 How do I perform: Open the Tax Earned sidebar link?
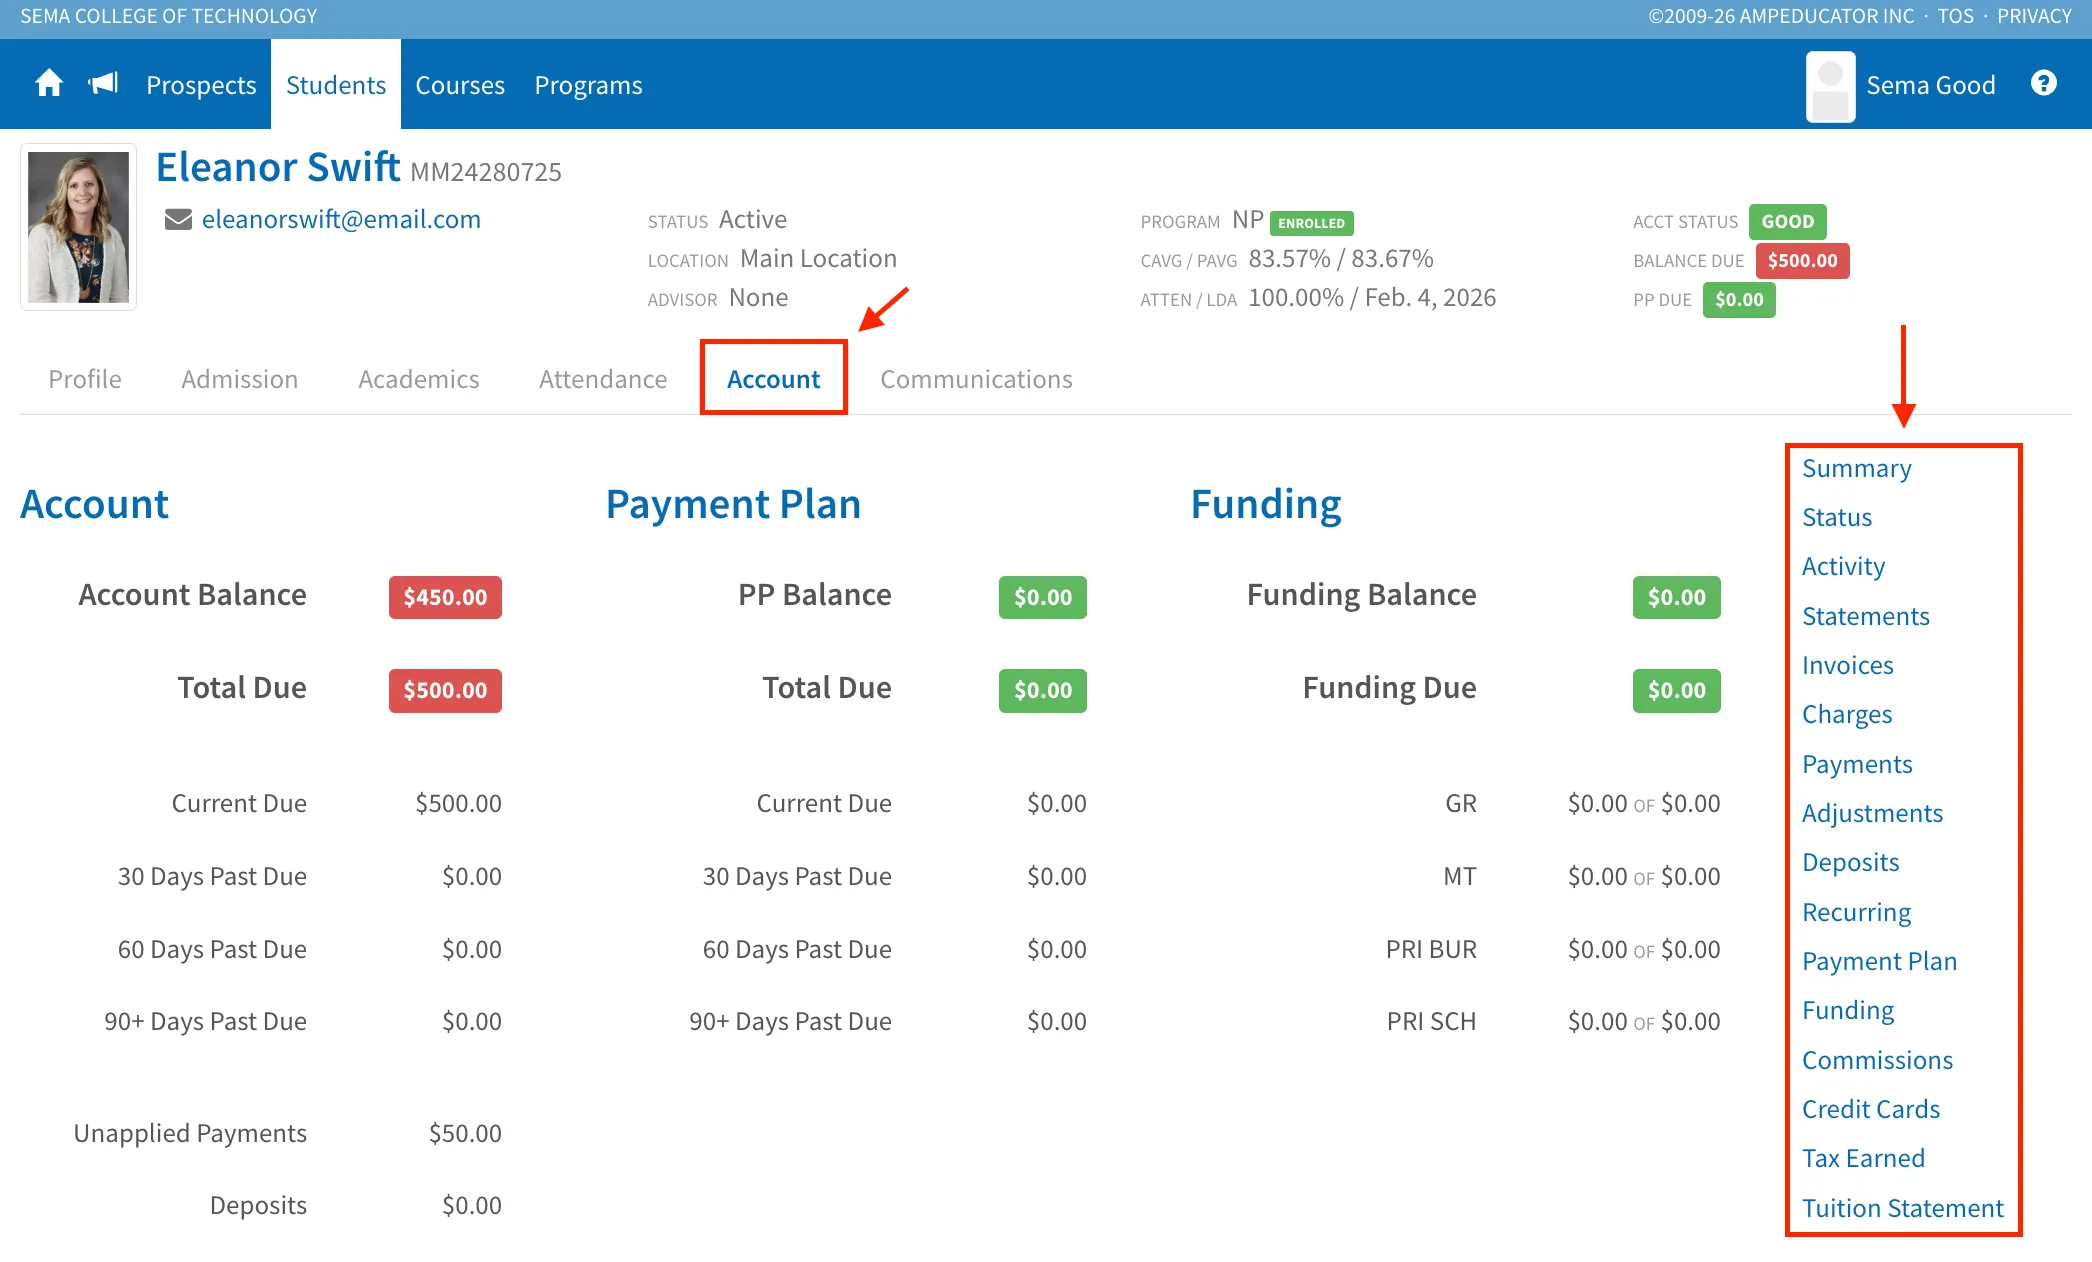coord(1863,1158)
